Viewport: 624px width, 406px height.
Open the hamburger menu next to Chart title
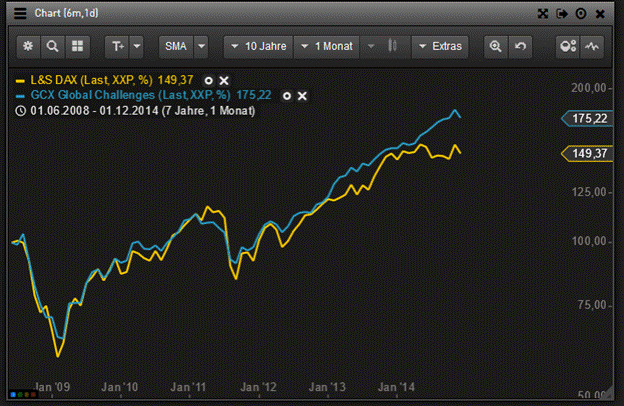[20, 13]
